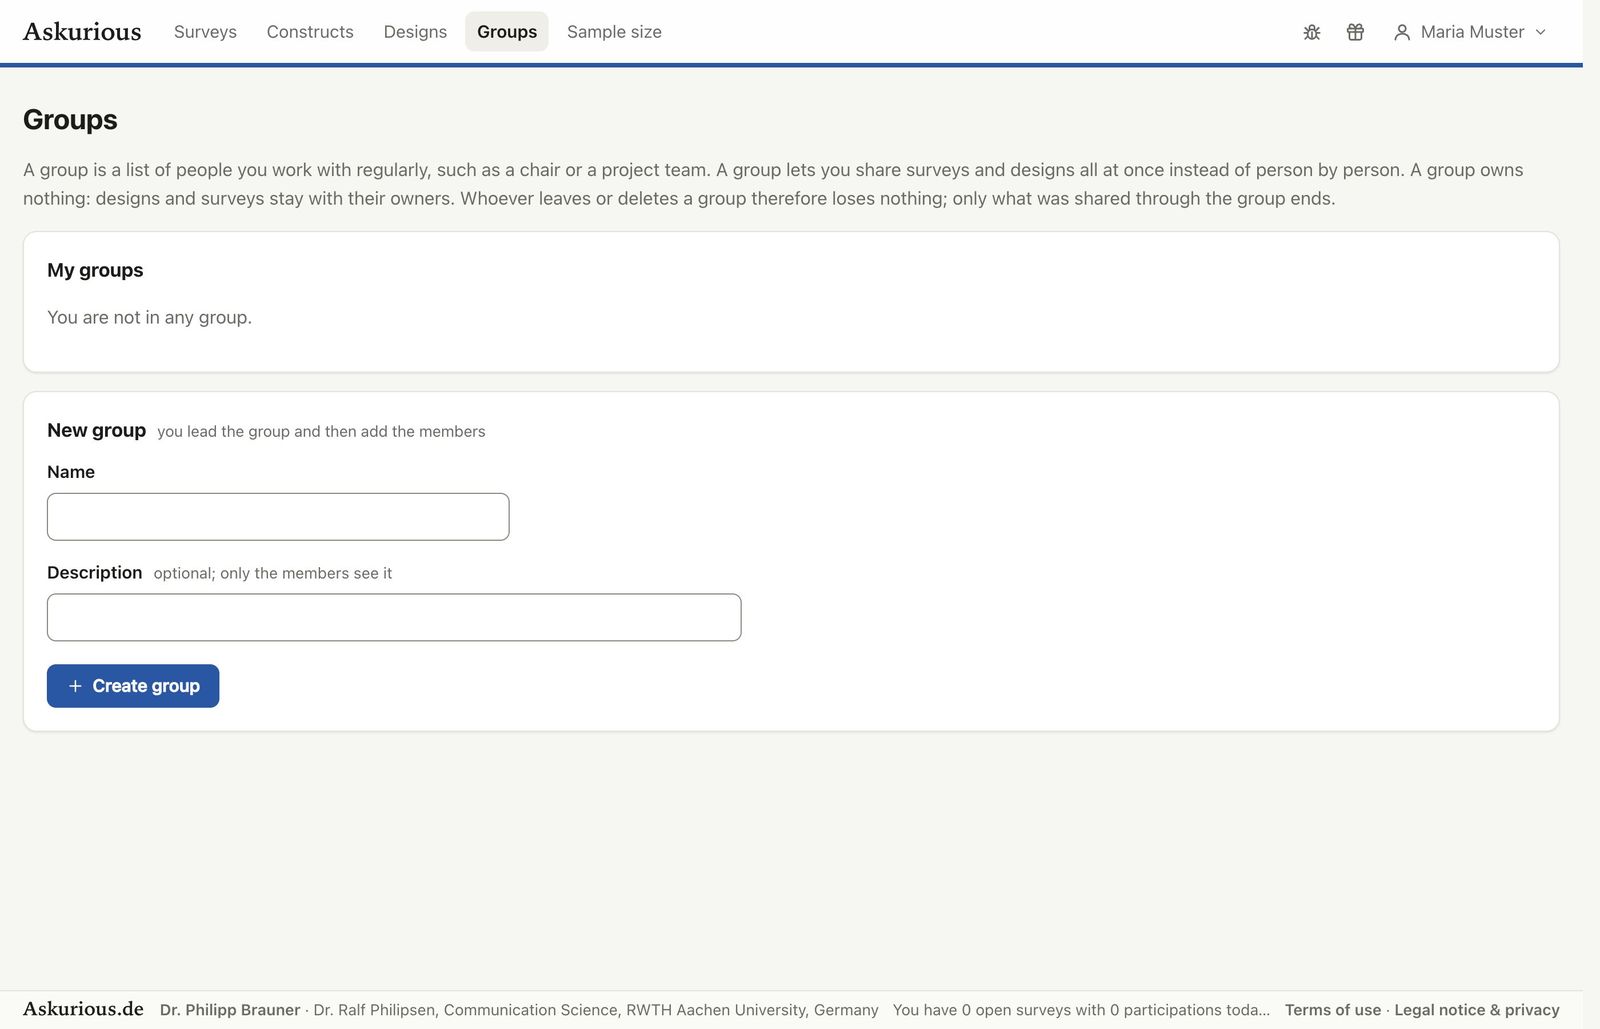Open the Surveys tab
This screenshot has width=1600, height=1029.
205,32
